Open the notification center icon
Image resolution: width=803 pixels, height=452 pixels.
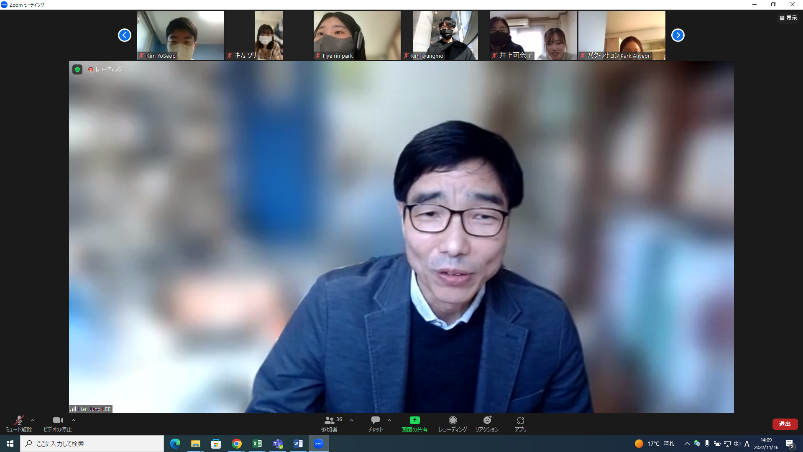(790, 443)
